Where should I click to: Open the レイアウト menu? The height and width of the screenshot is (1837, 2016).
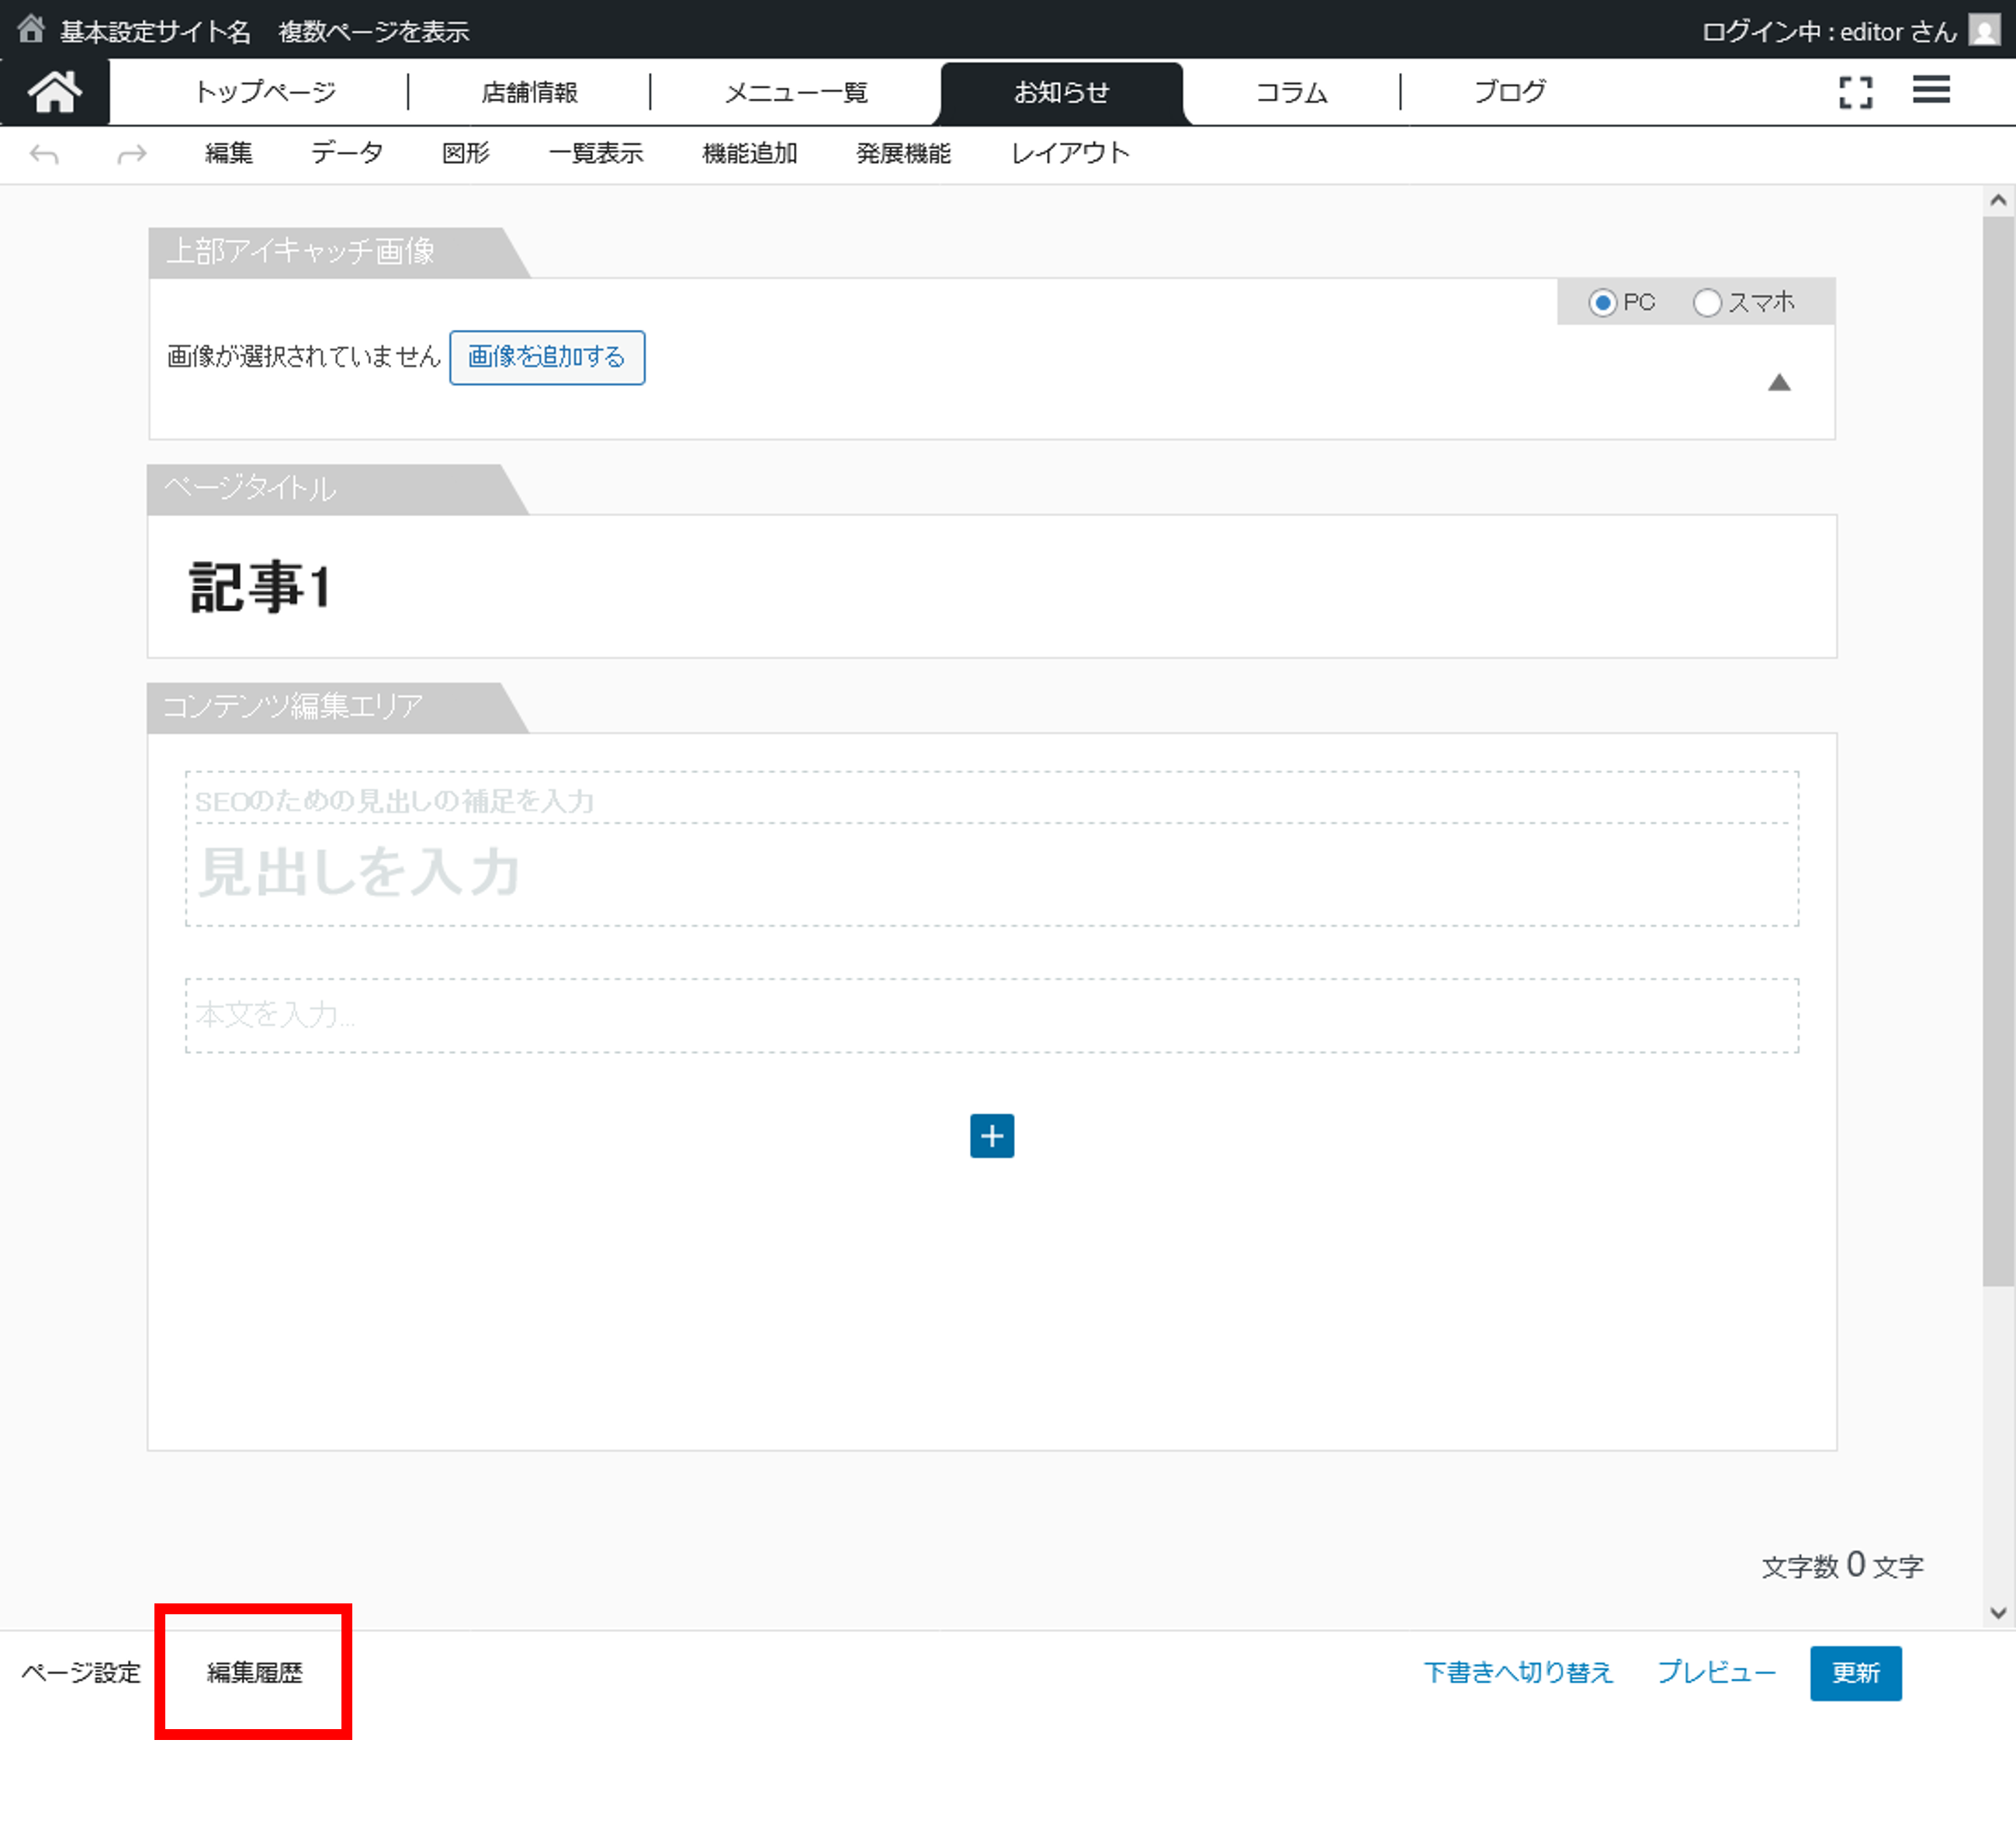click(x=1069, y=153)
